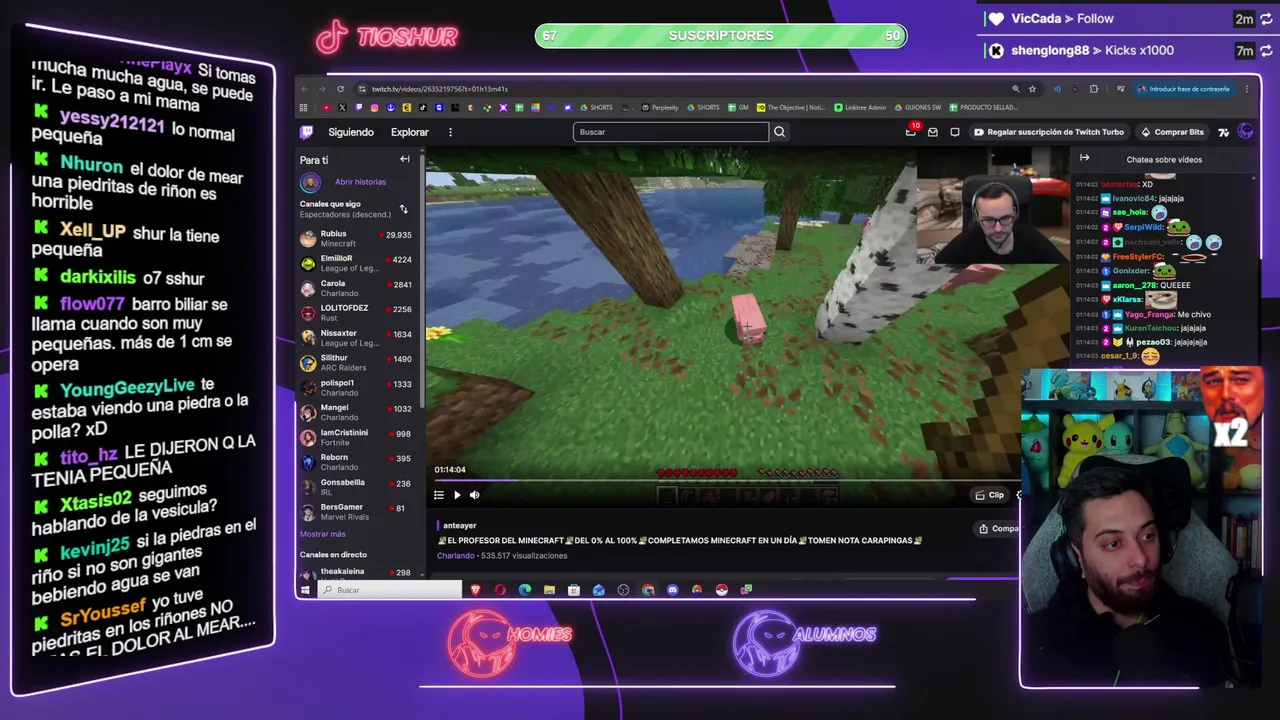Open the Twitch inbox envelope icon
Viewport: 1280px width, 720px height.
click(933, 132)
